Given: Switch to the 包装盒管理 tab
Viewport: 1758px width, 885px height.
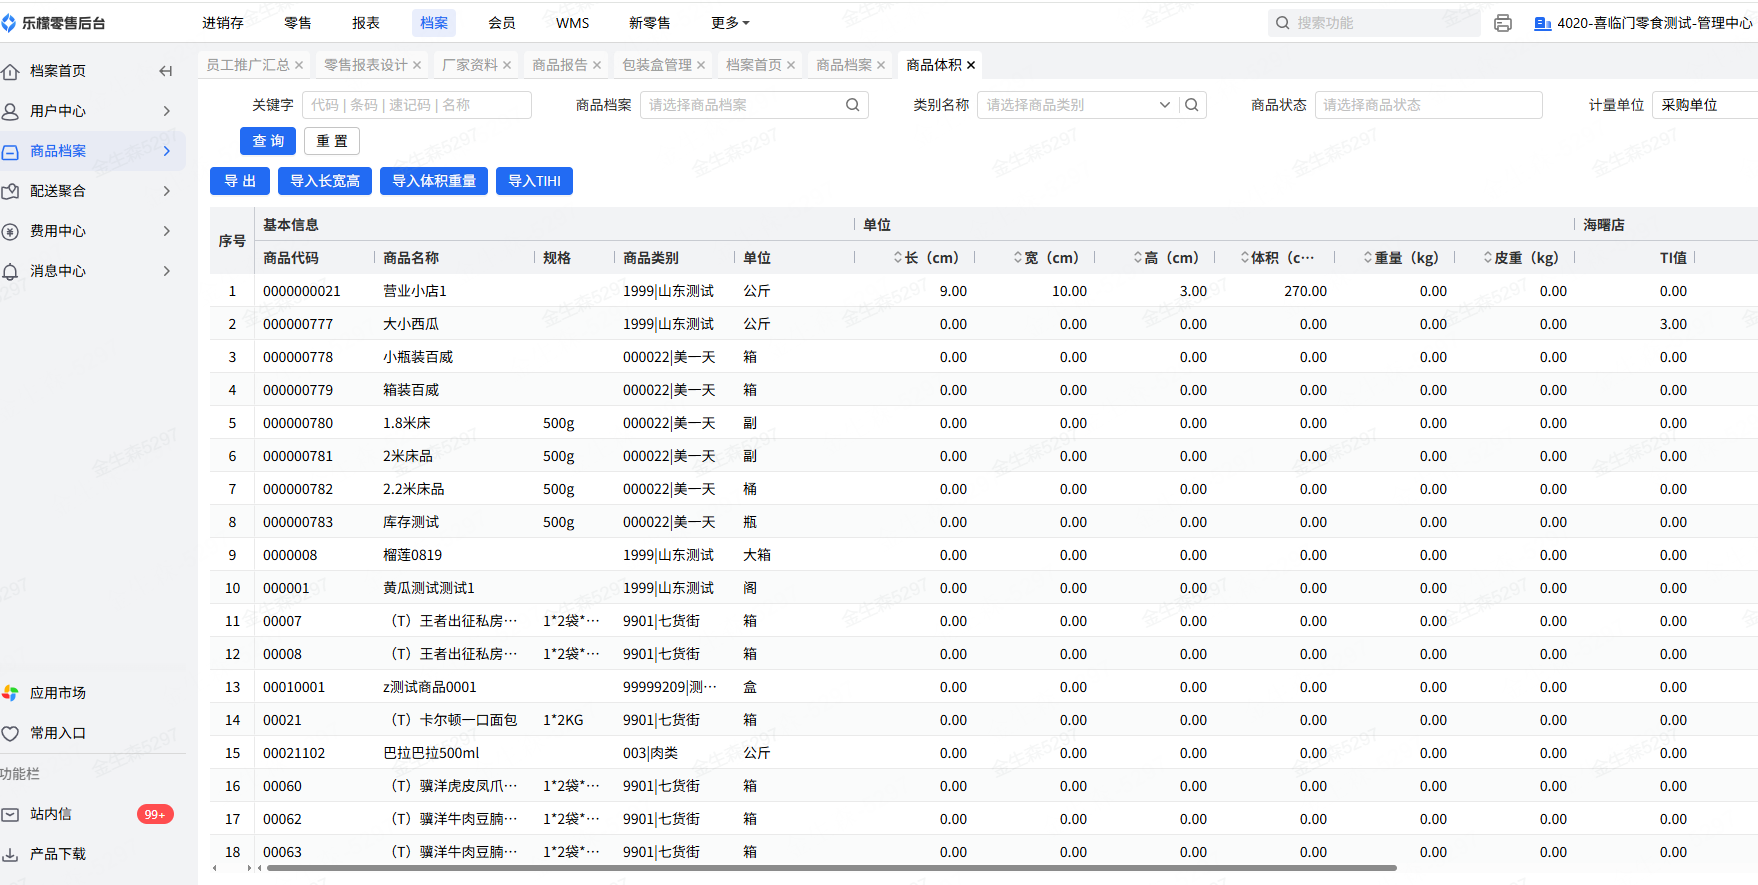Looking at the screenshot, I should pyautogui.click(x=656, y=65).
